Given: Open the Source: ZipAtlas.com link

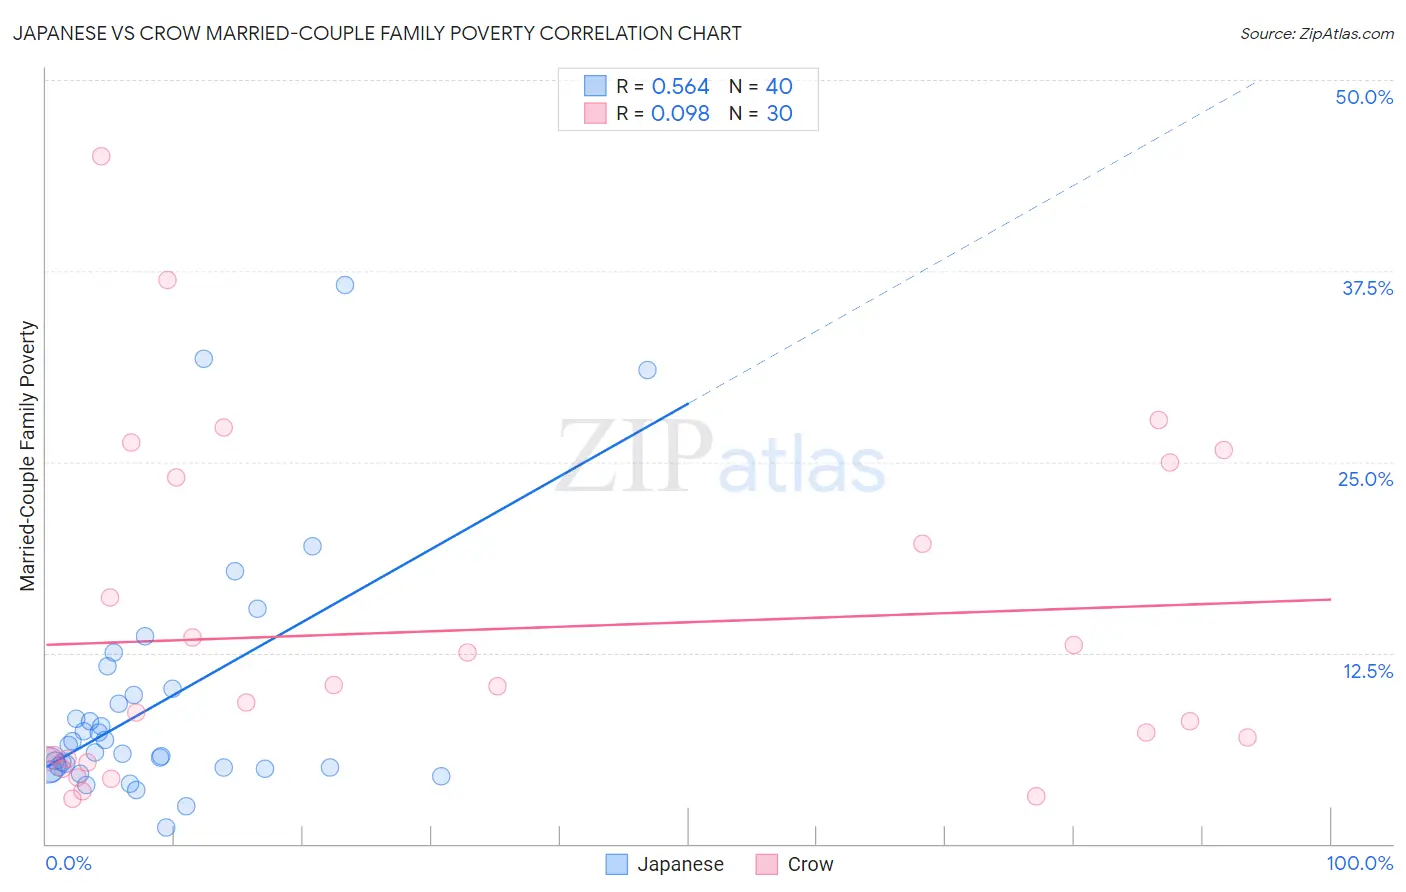Looking at the screenshot, I should click(1317, 33).
